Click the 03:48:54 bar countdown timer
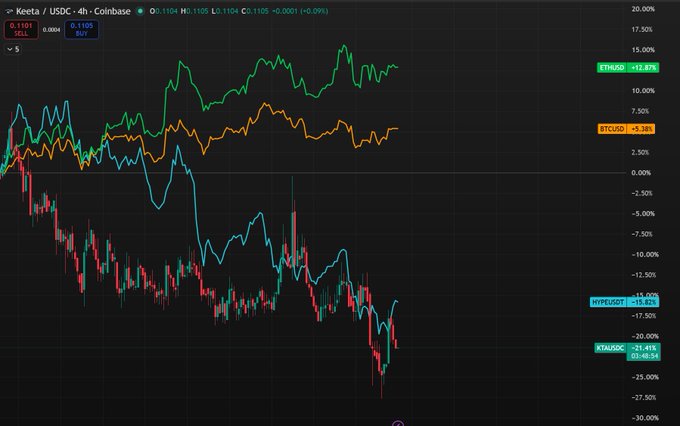 644,356
